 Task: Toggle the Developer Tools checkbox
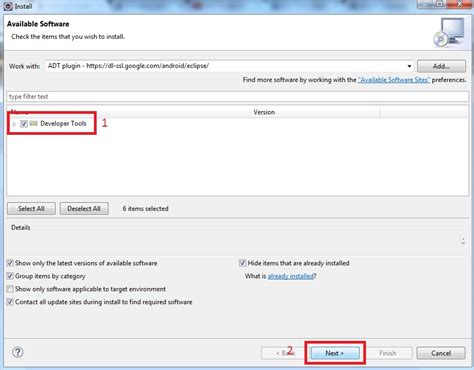pyautogui.click(x=24, y=124)
